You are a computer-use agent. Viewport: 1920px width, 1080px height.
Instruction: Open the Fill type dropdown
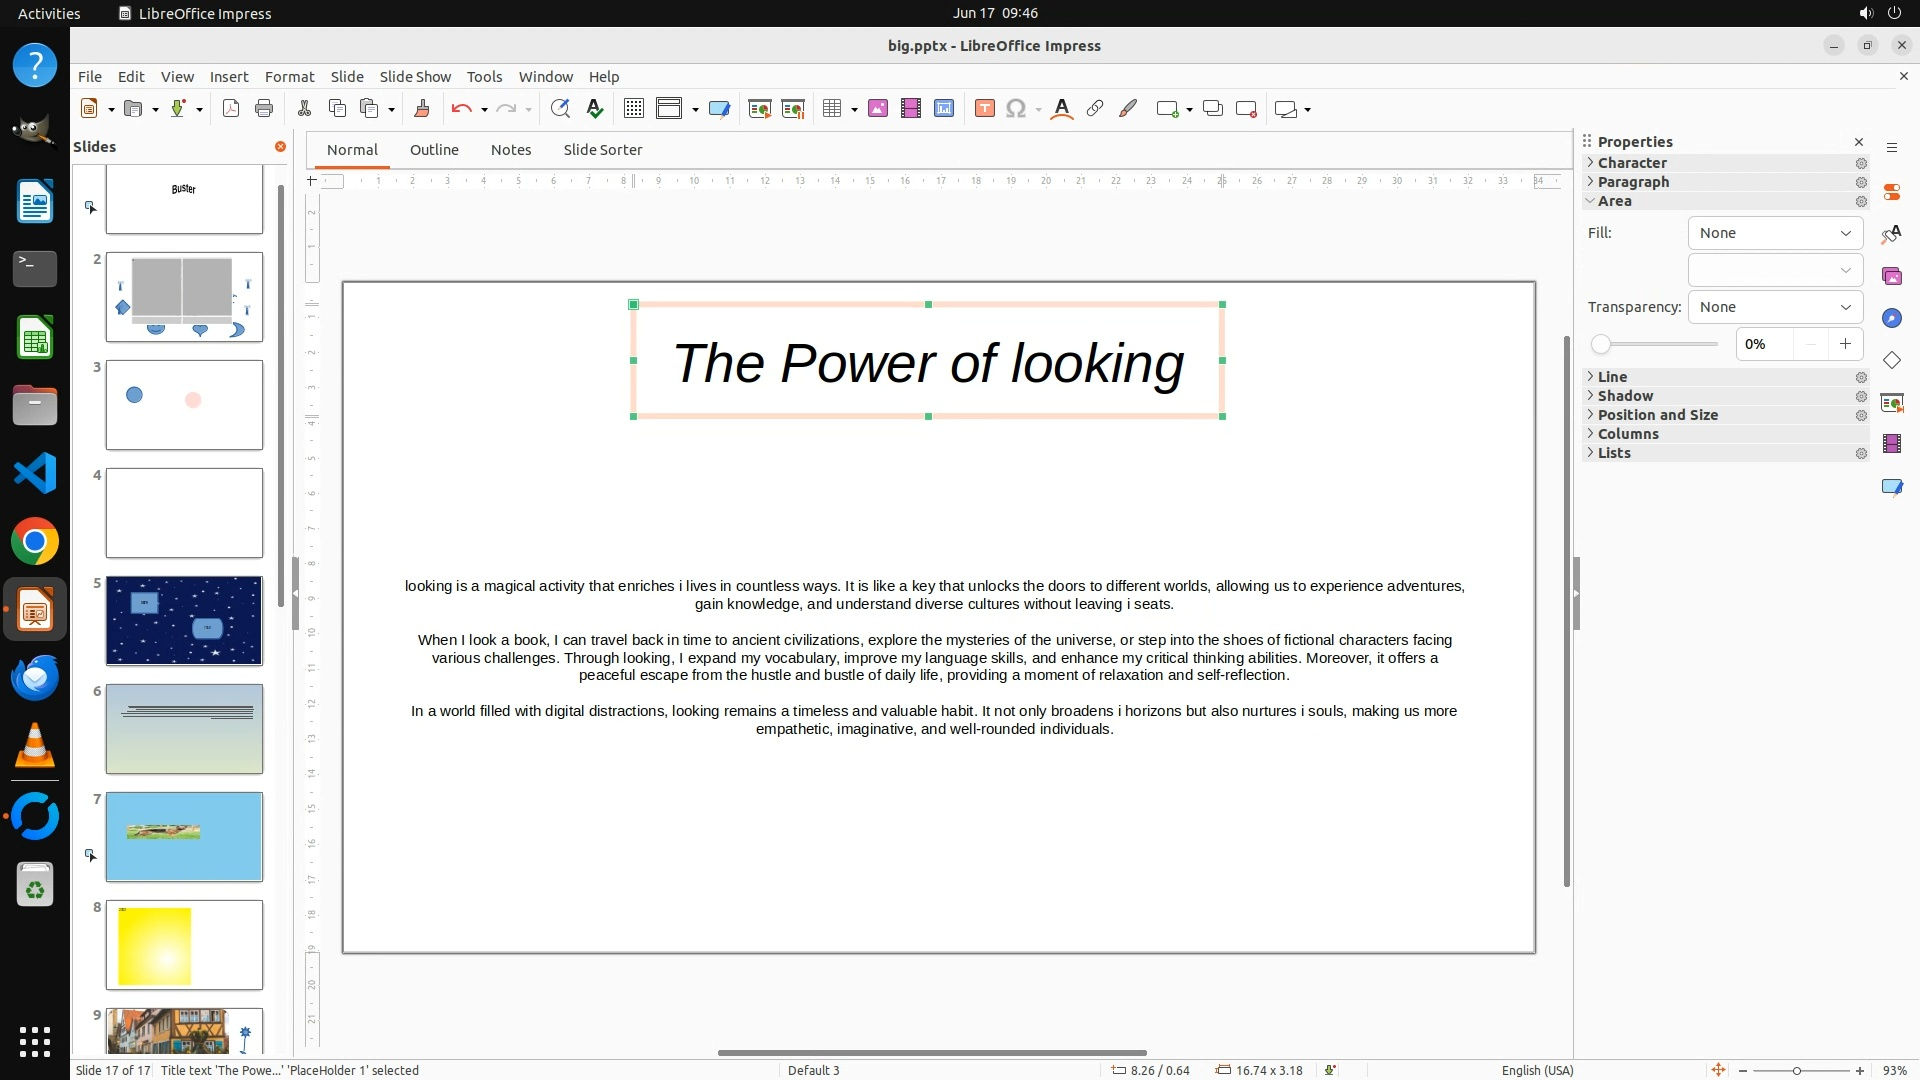[x=1775, y=233]
